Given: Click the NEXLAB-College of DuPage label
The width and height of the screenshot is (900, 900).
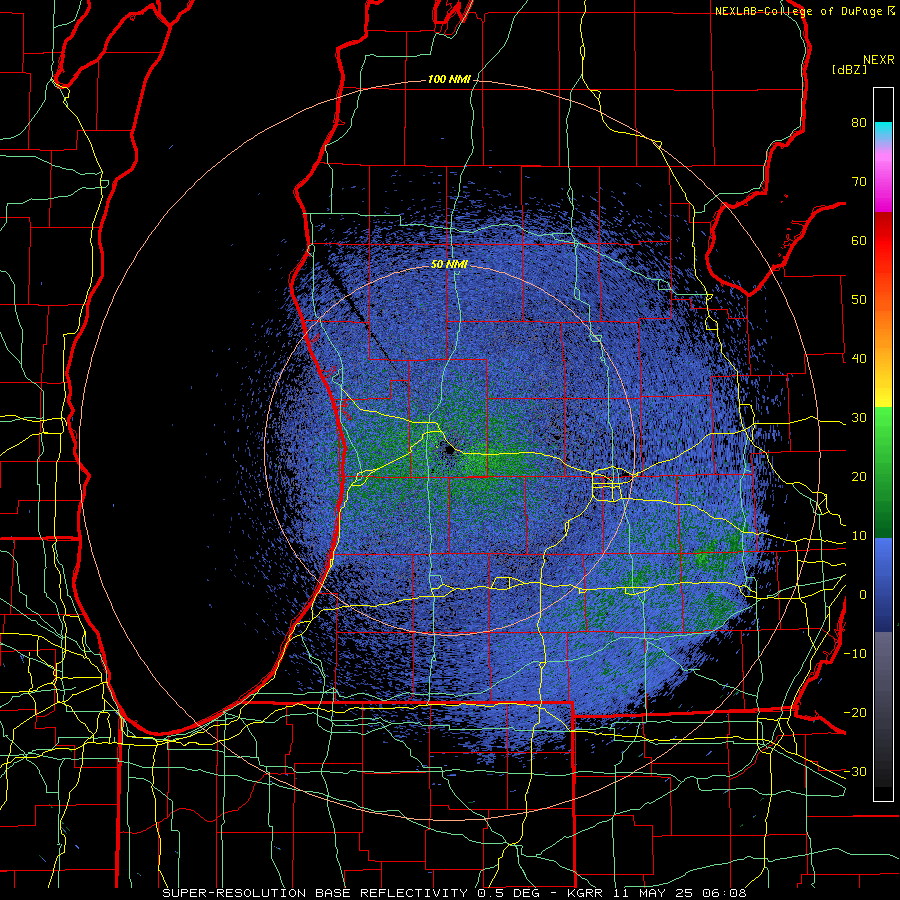Looking at the screenshot, I should (798, 11).
